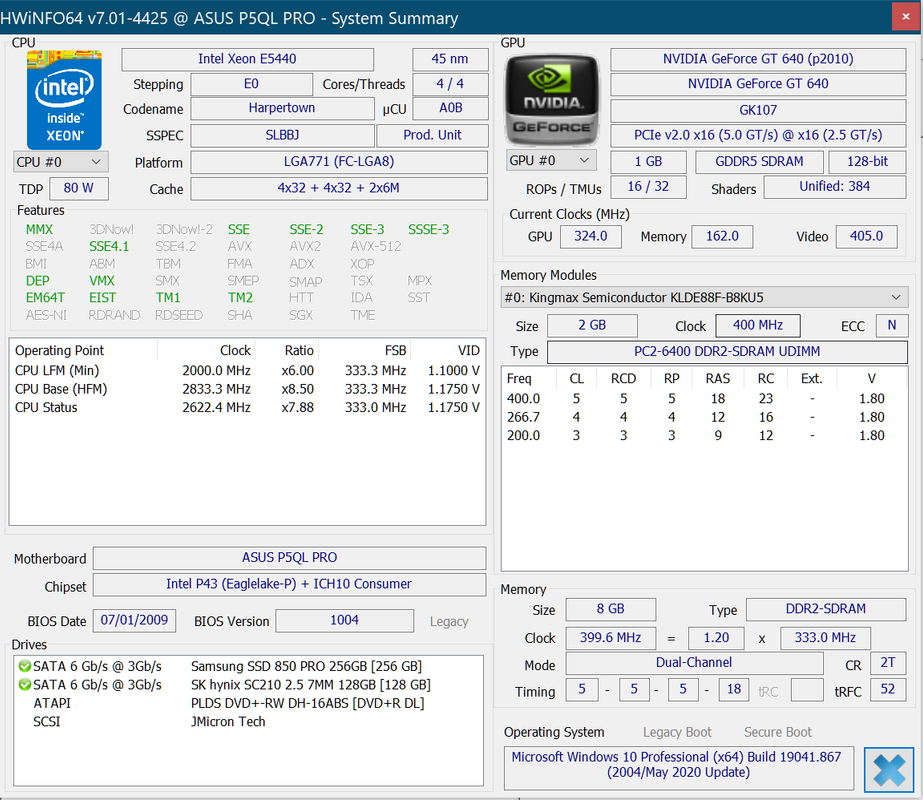Click the Prod. Unit field

click(x=433, y=135)
